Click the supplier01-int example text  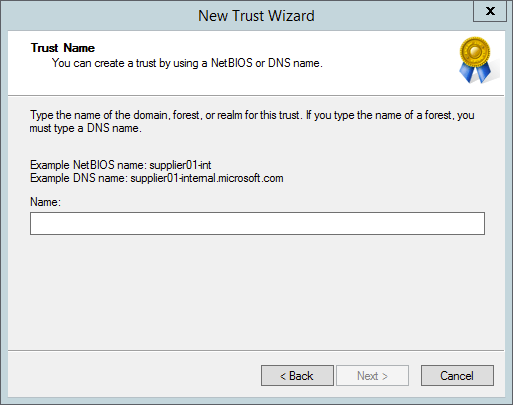(x=180, y=165)
